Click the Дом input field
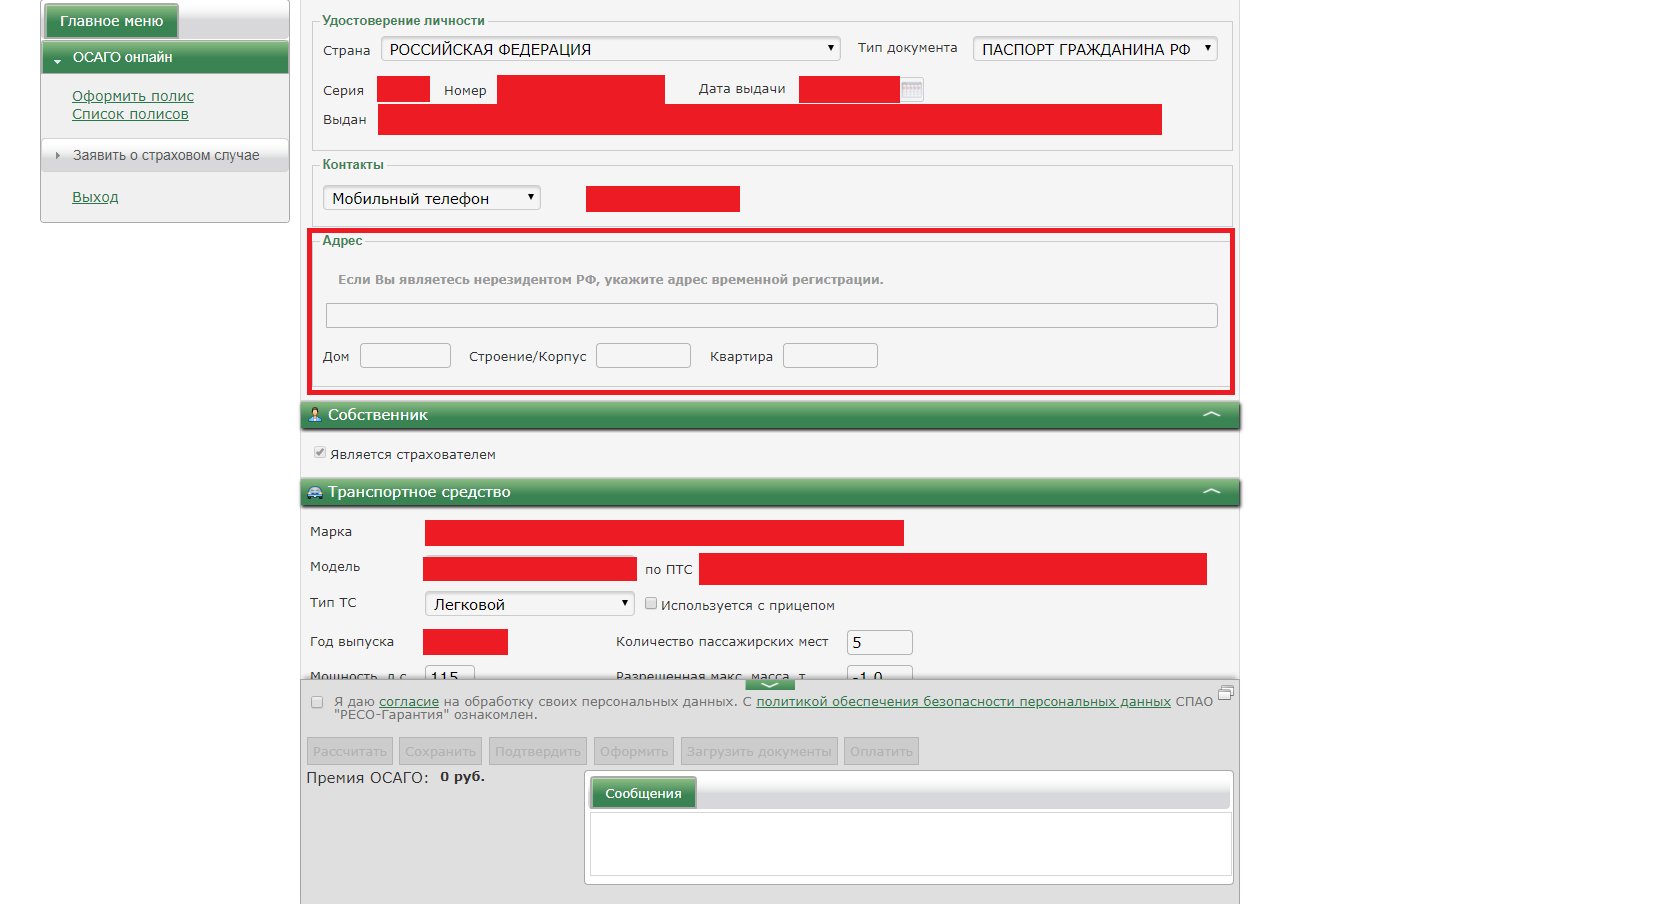 (405, 356)
